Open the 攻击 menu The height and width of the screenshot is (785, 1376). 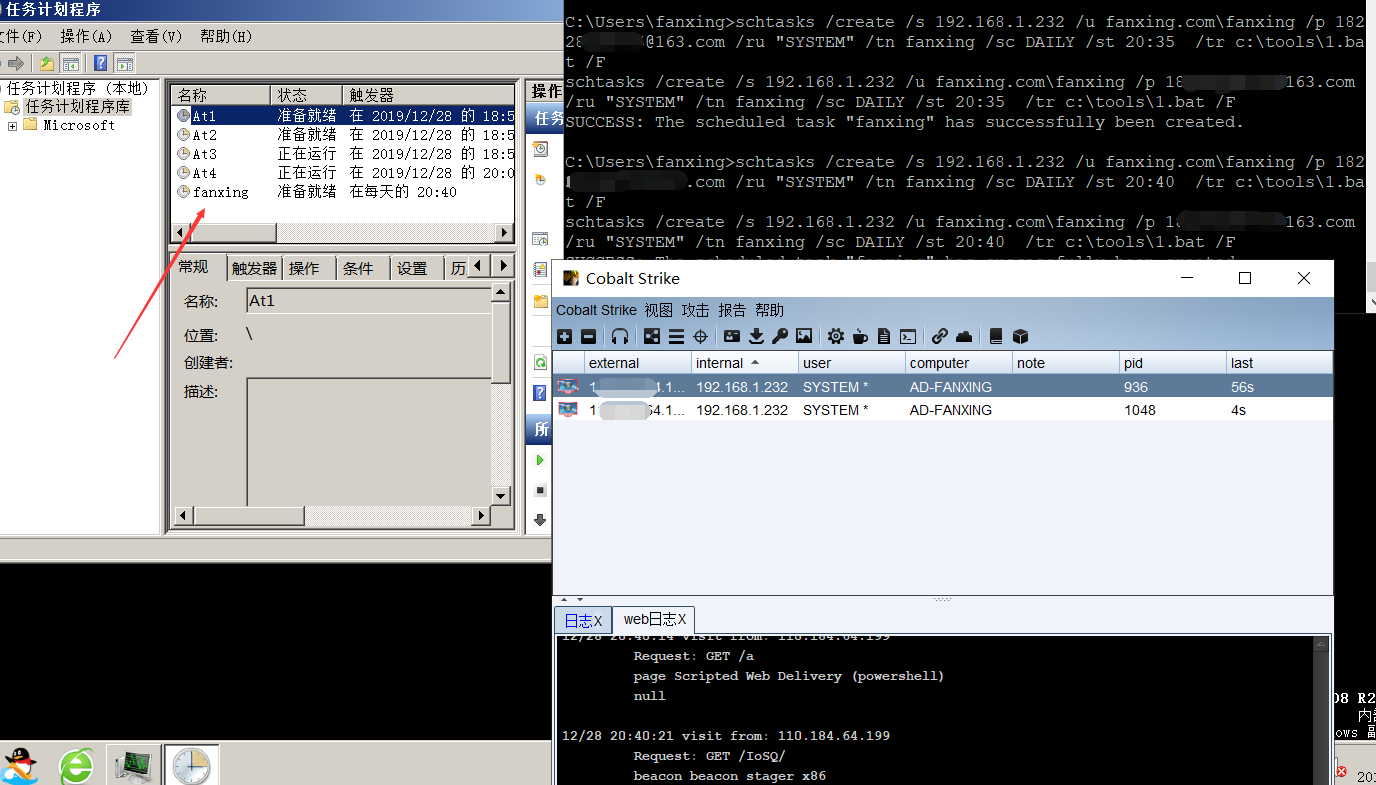[696, 310]
